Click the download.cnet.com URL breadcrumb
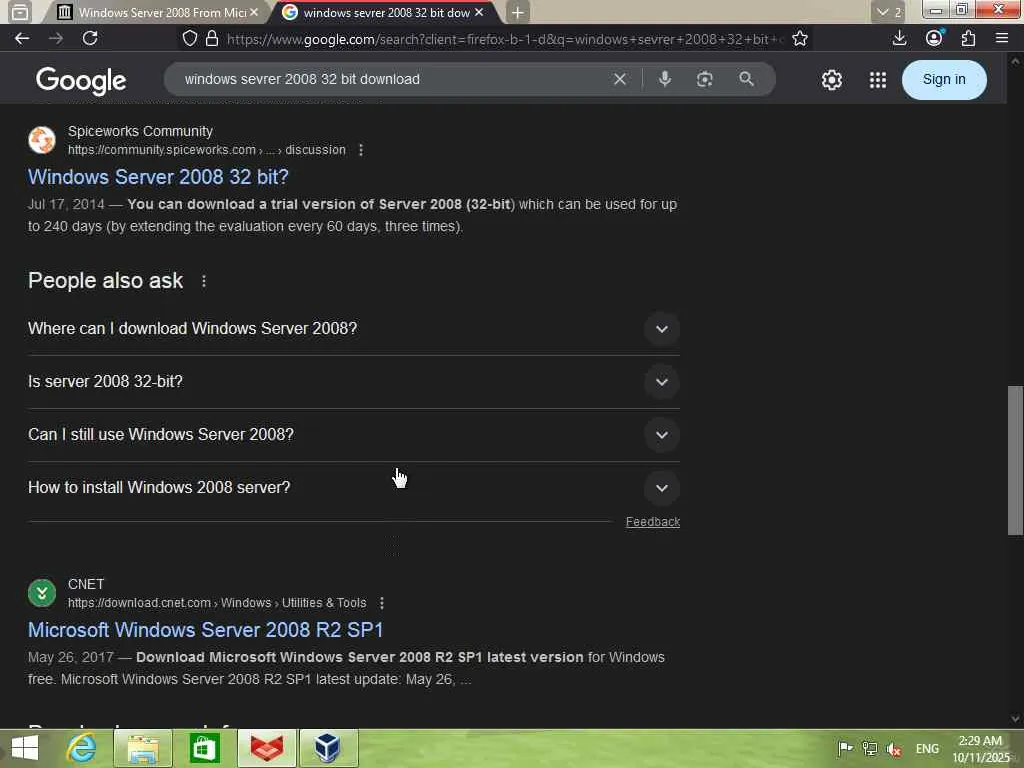Image resolution: width=1024 pixels, height=768 pixels. tap(217, 603)
